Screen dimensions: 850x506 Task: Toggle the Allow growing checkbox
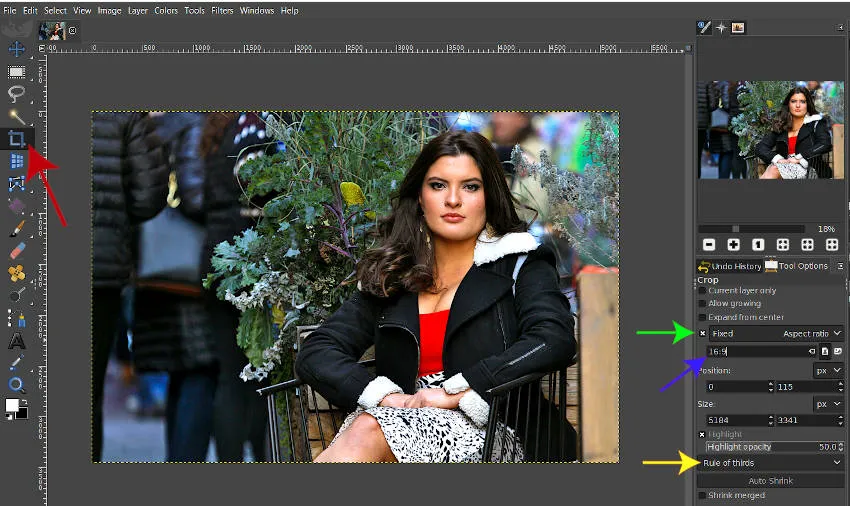tap(702, 304)
